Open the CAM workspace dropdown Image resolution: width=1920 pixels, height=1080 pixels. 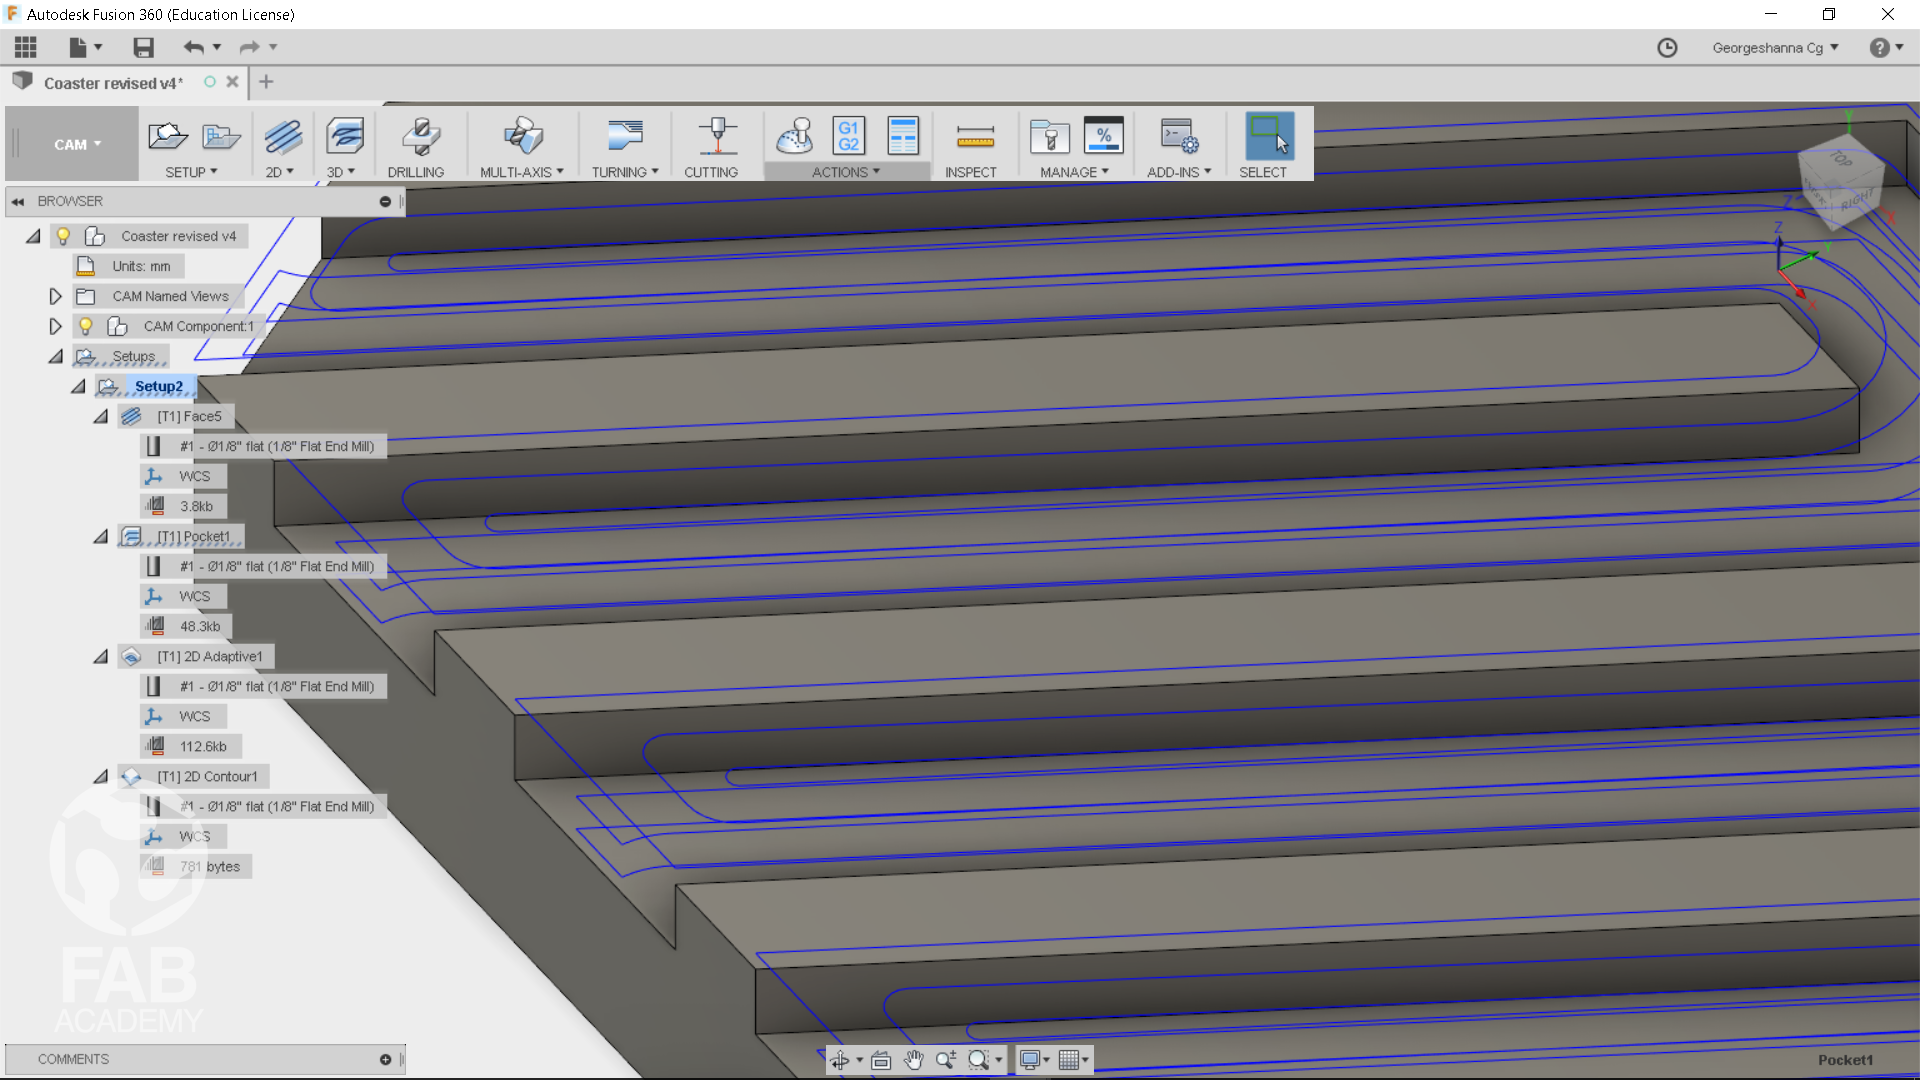click(x=77, y=144)
